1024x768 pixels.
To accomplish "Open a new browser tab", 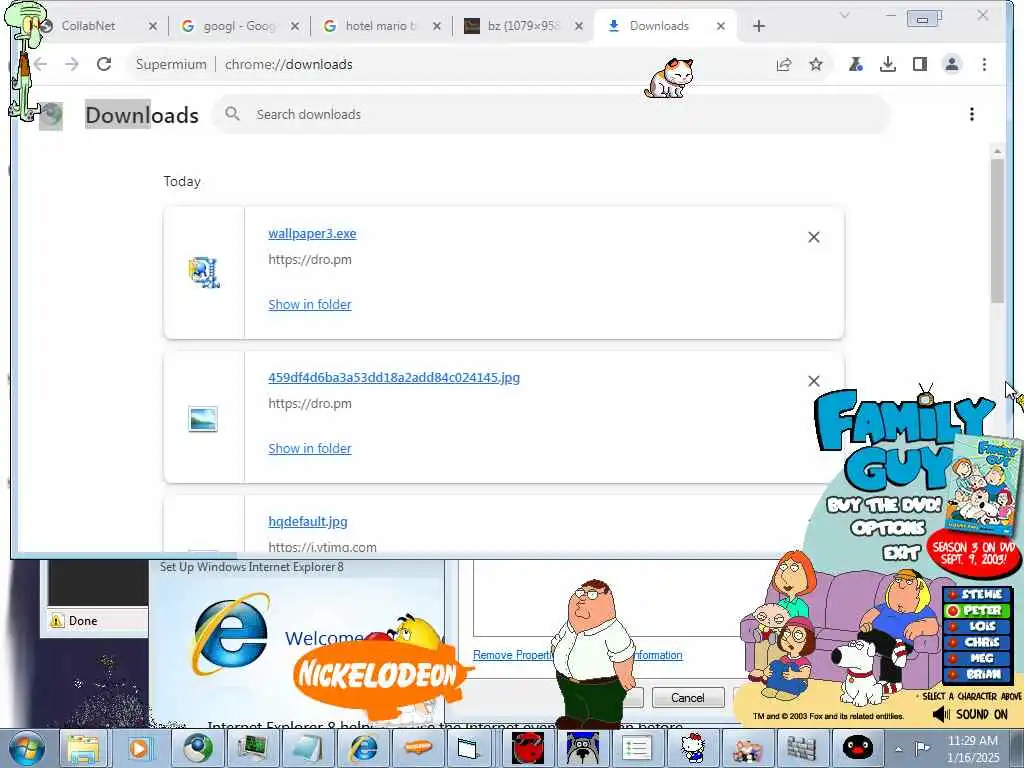I will pyautogui.click(x=758, y=26).
